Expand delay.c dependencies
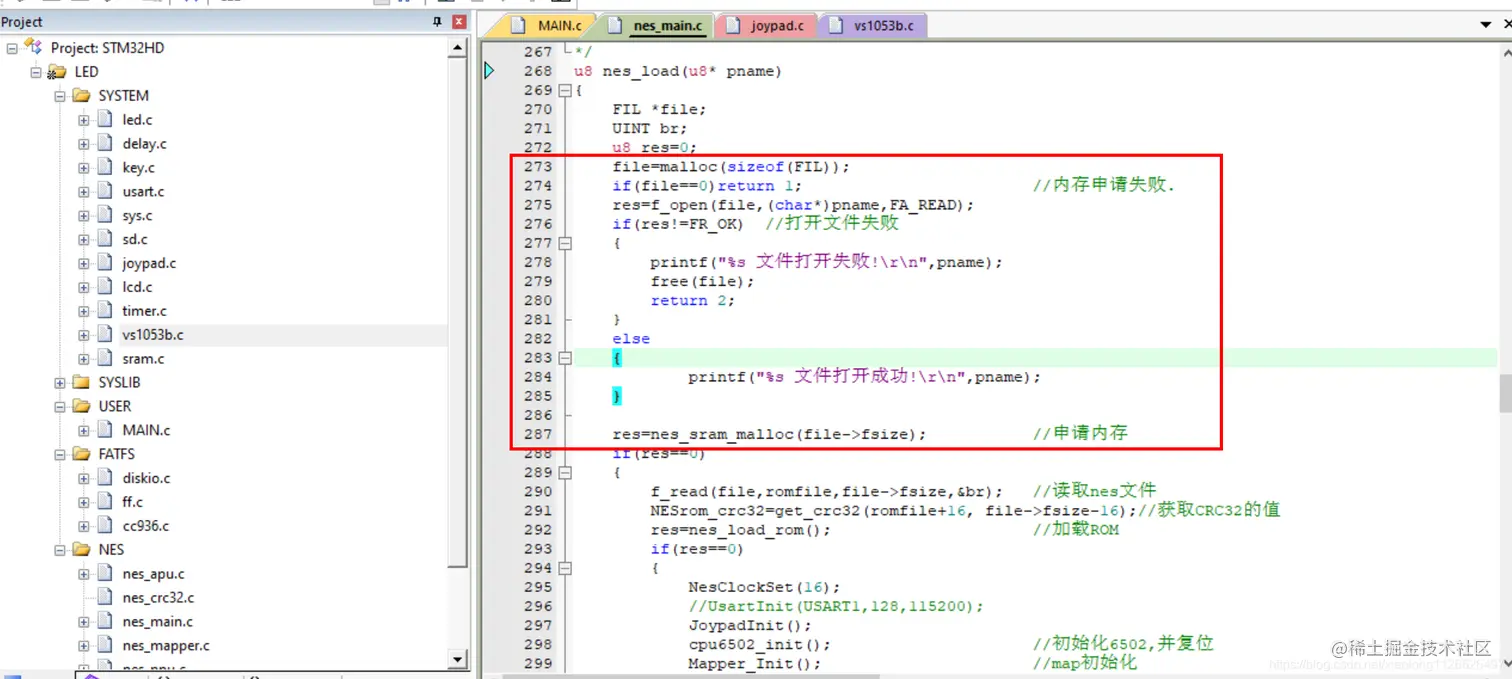The width and height of the screenshot is (1512, 679). tap(84, 144)
